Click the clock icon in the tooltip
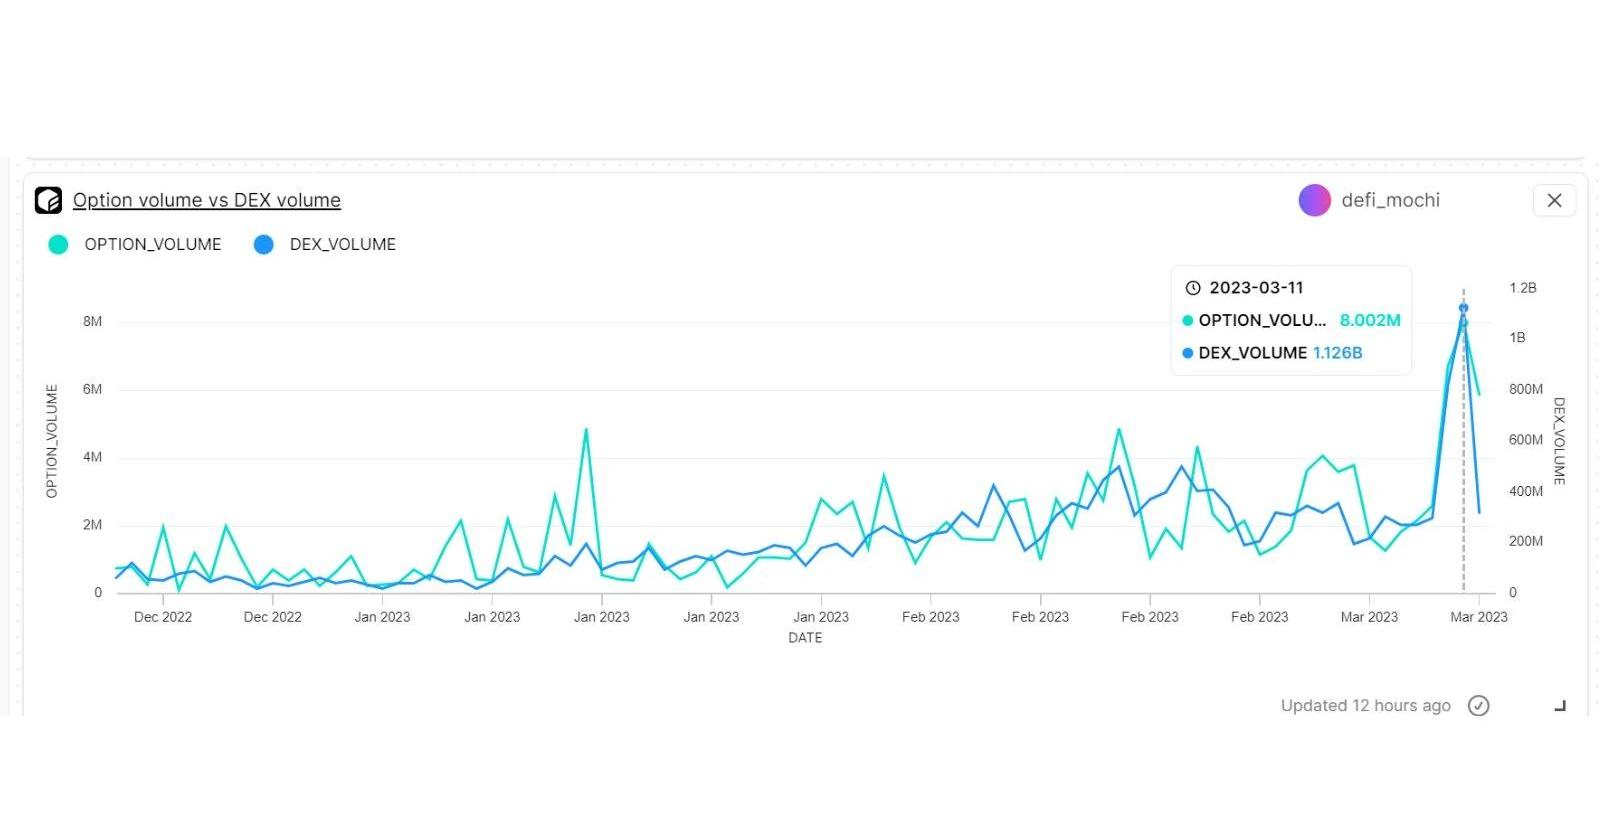This screenshot has height=840, width=1600. click(1192, 288)
